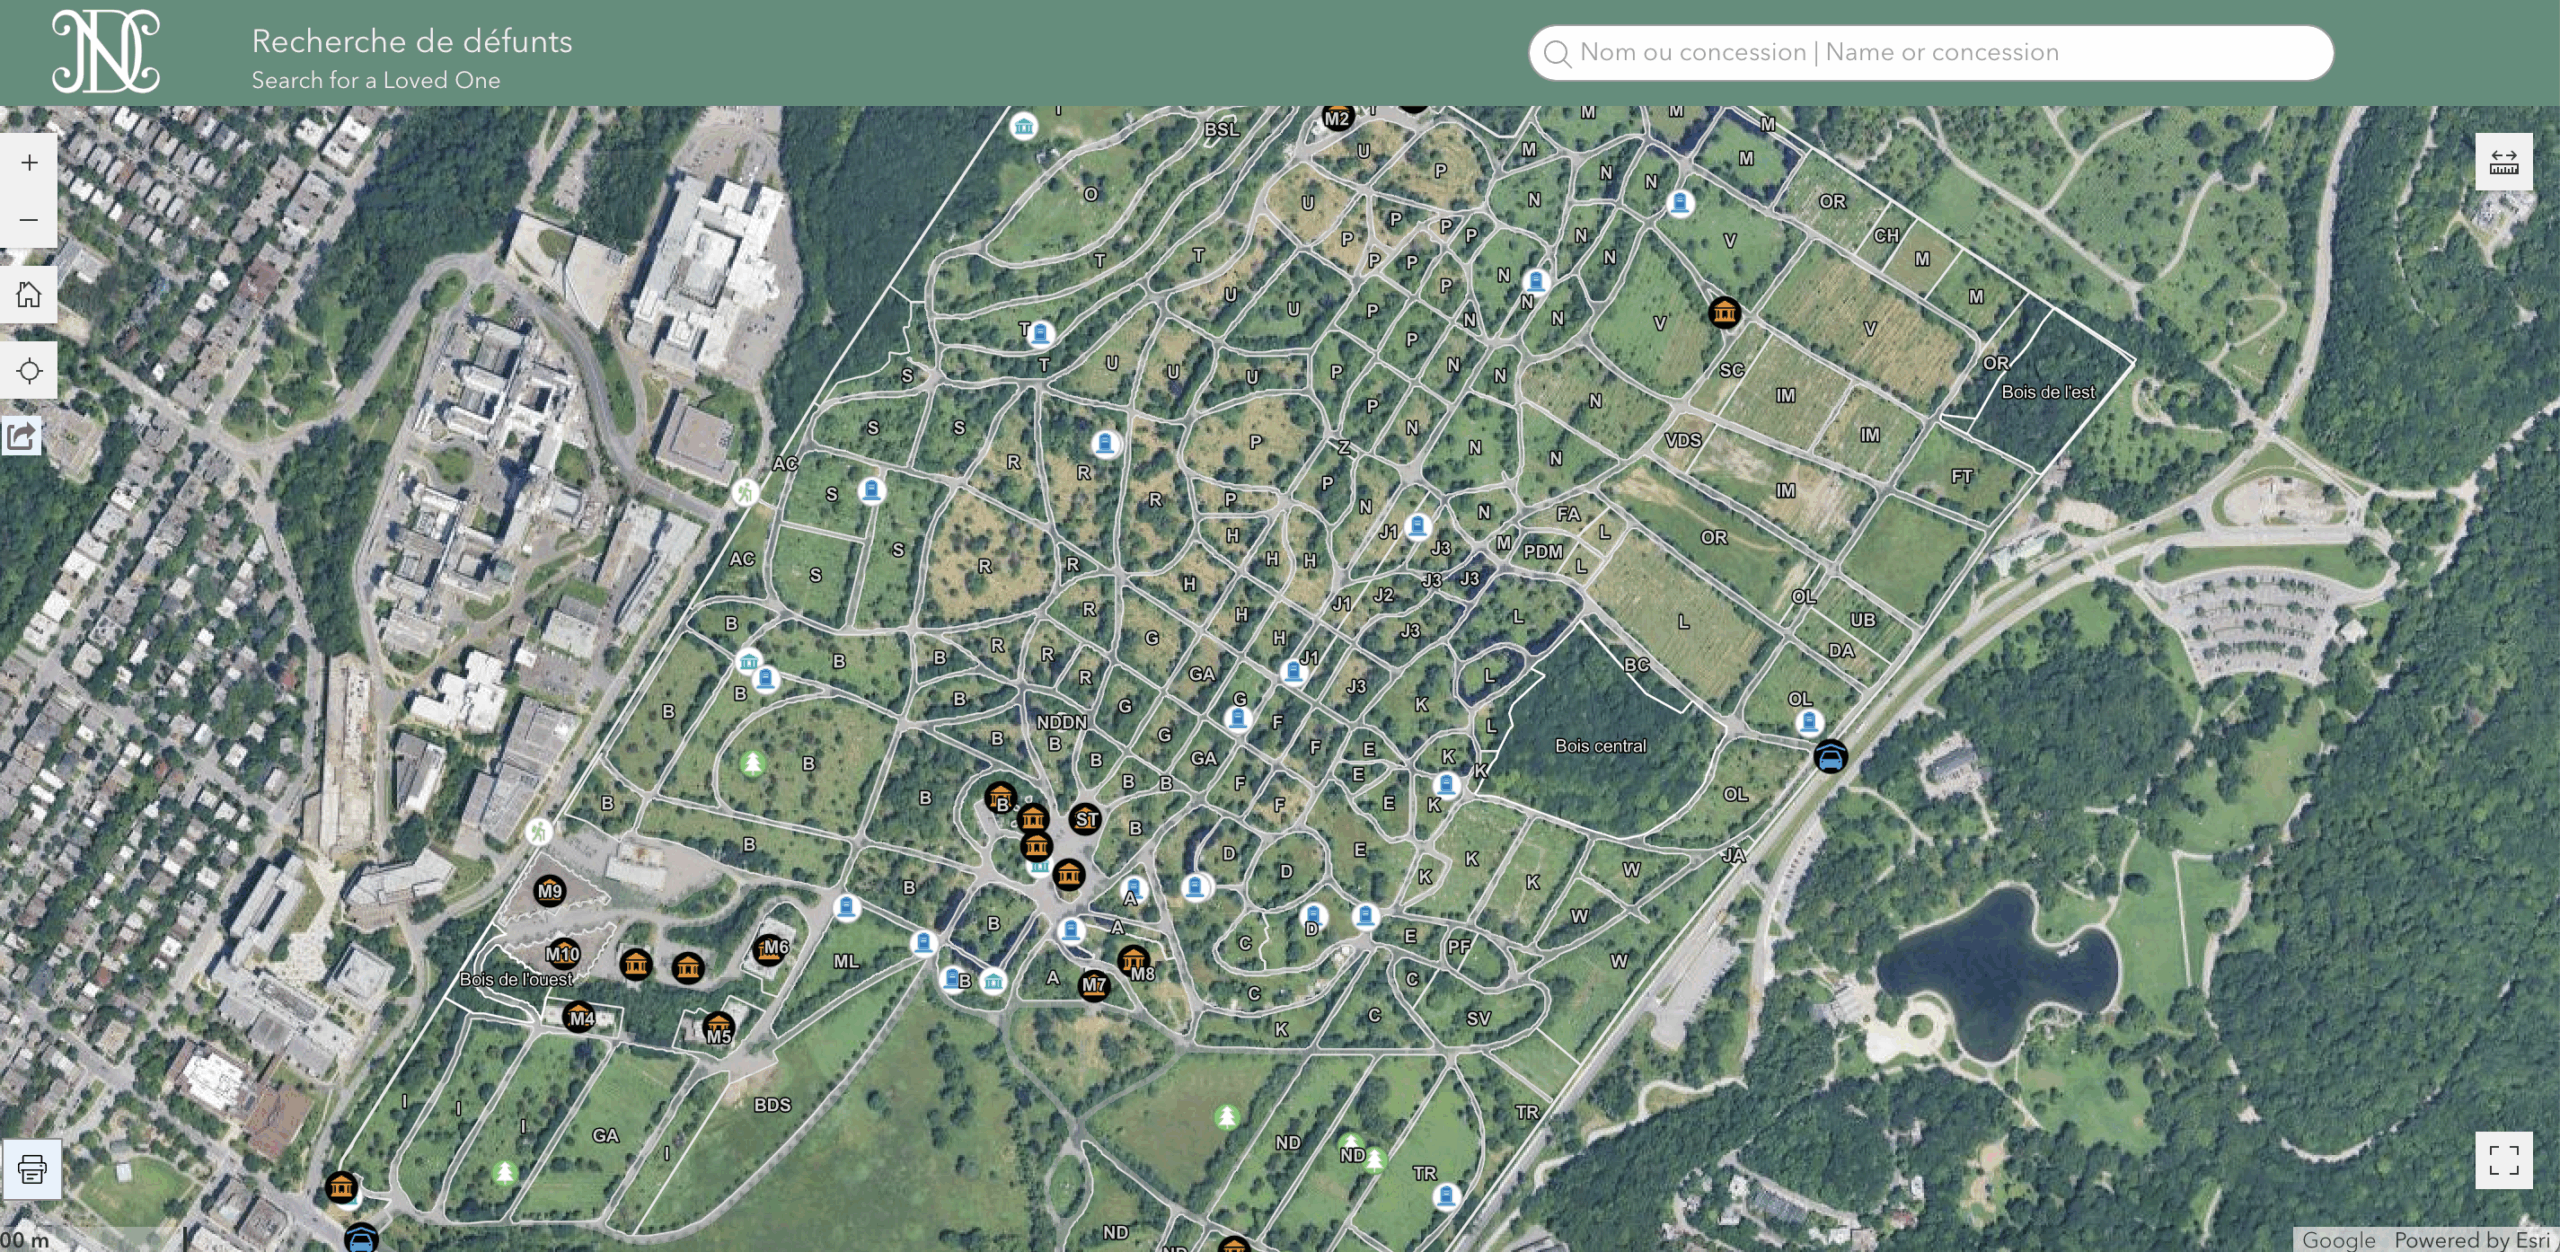Viewport: 2560px width, 1252px height.
Task: Click the find my location crosshair icon
Action: (29, 371)
